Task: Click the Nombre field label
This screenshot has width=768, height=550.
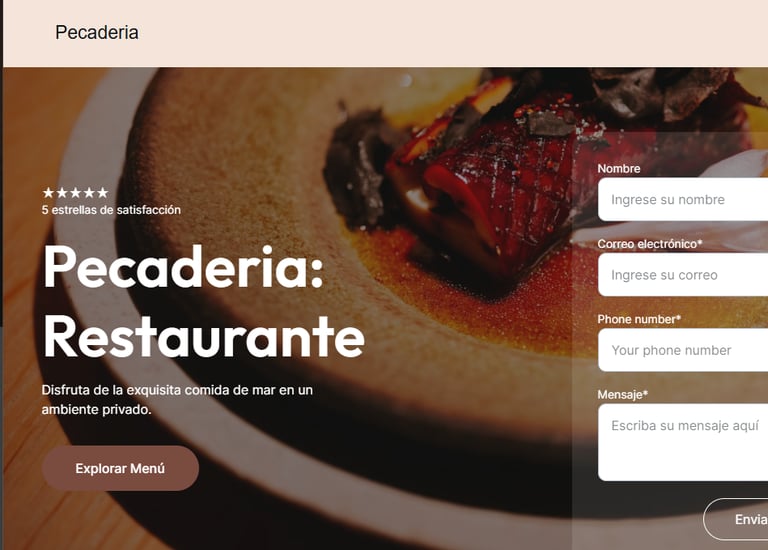Action: 619,168
